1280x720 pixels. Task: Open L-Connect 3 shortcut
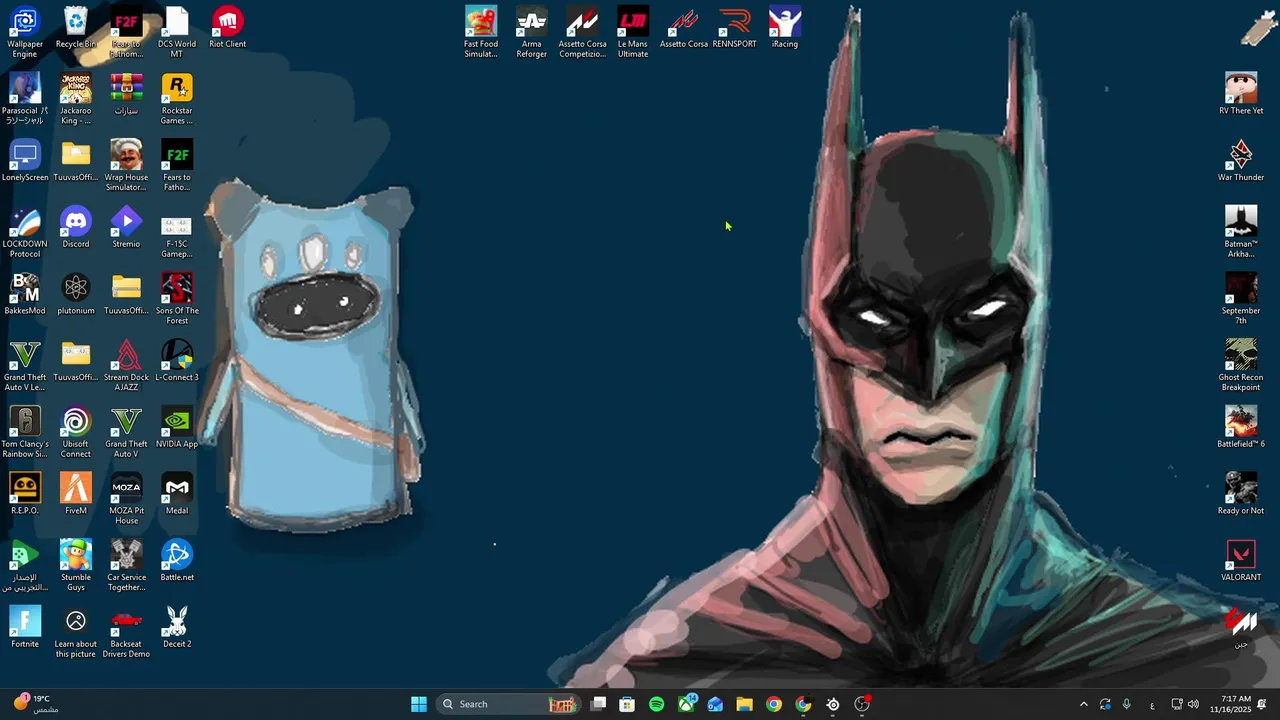pos(177,361)
